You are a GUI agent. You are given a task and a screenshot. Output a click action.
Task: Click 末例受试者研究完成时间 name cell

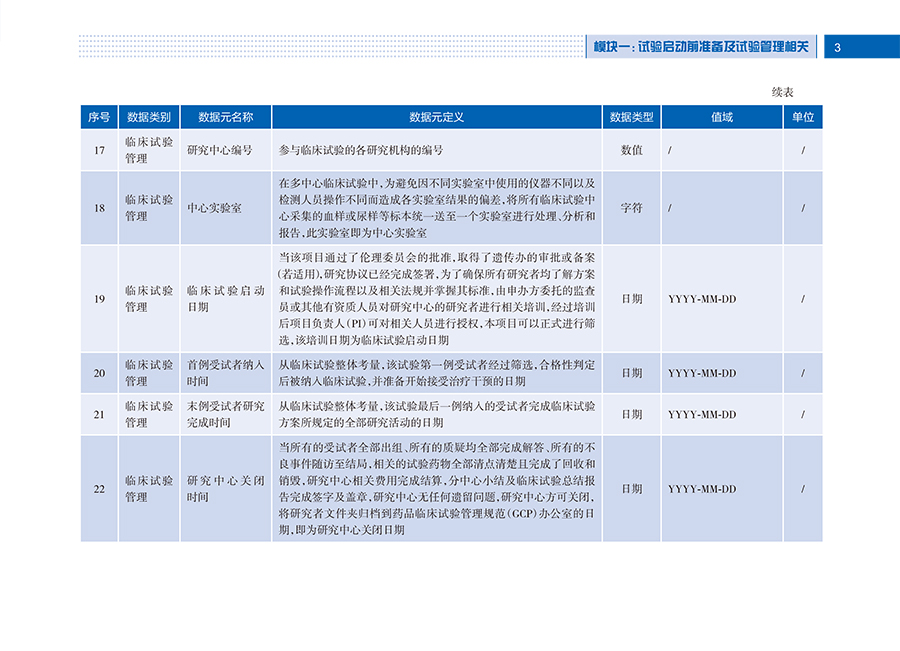226,414
